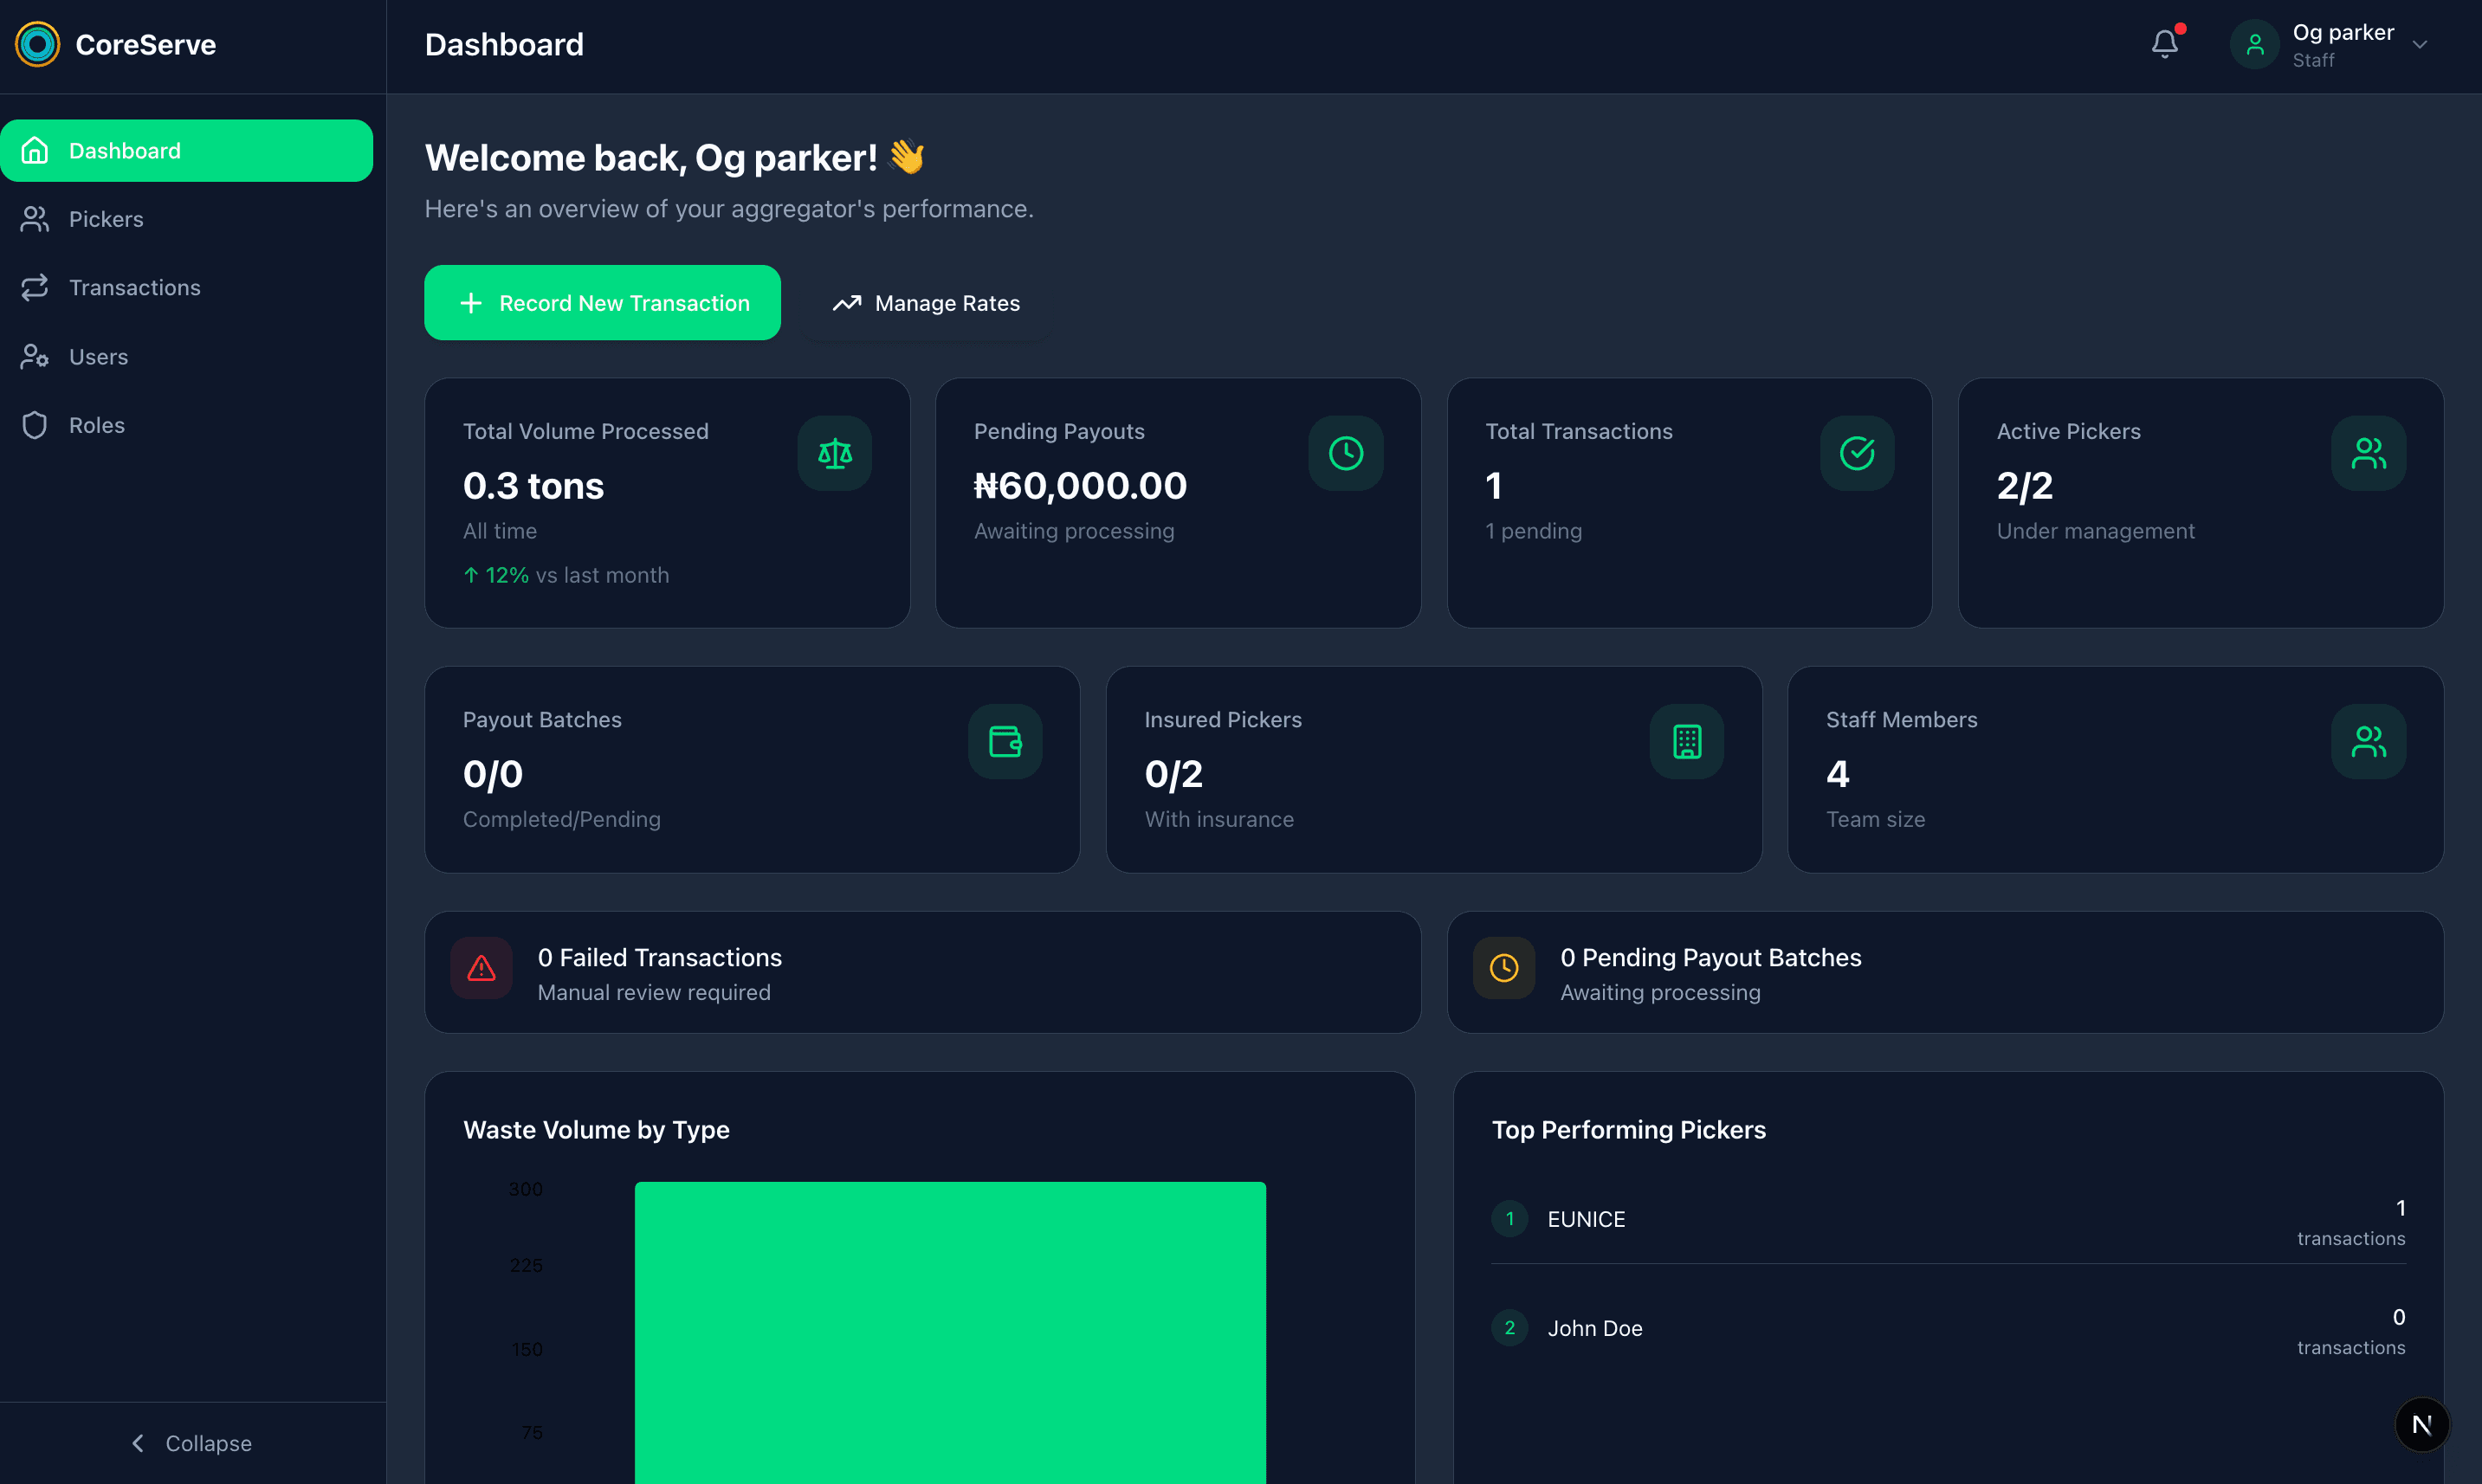The image size is (2482, 1484).
Task: Select Dashboard in the sidebar
Action: [x=124, y=150]
